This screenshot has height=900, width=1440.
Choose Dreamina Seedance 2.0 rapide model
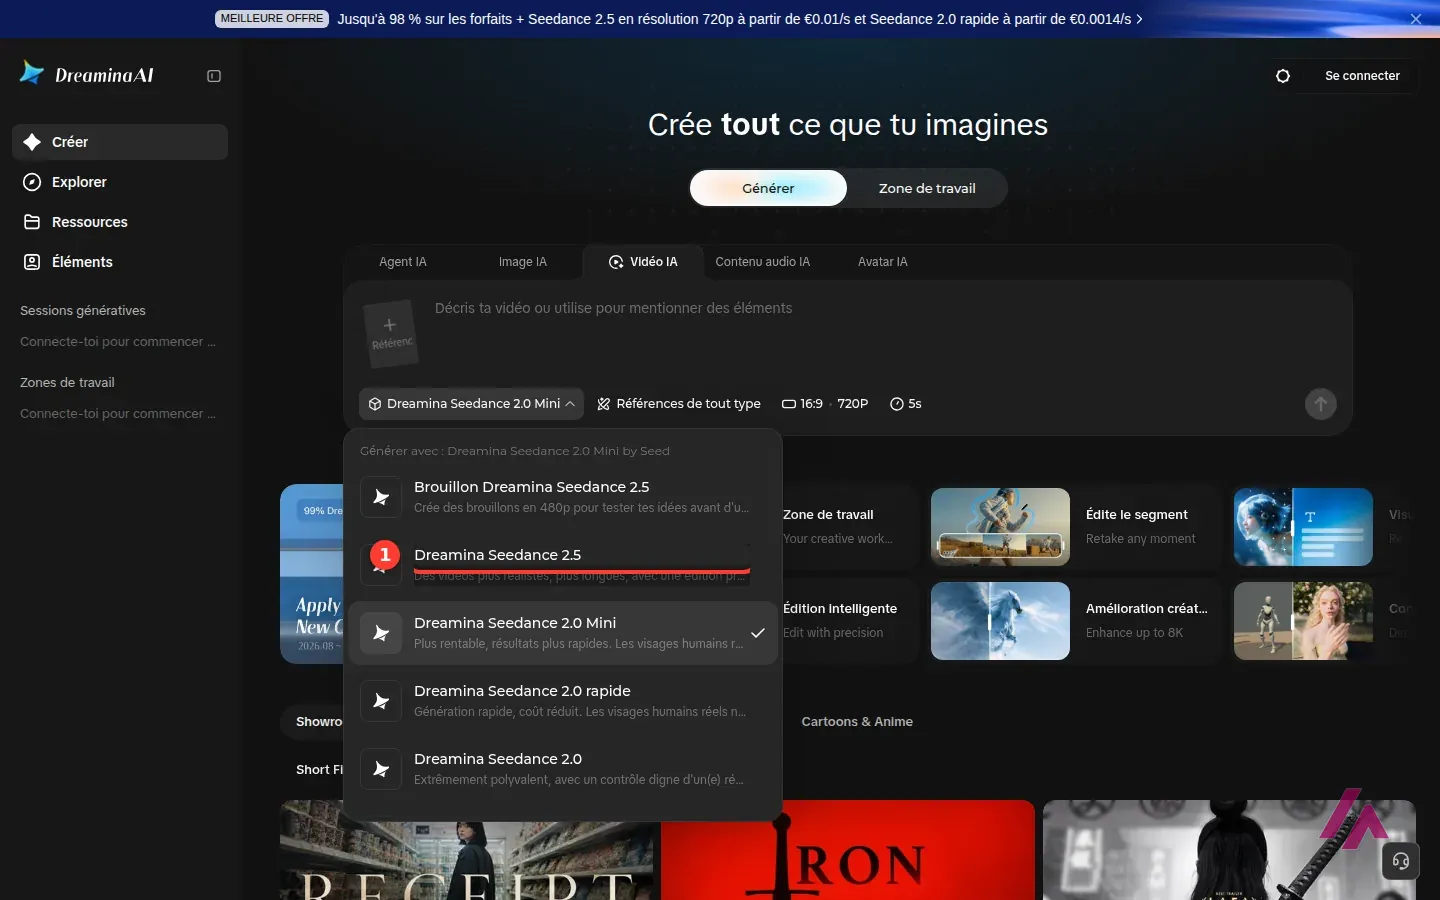562,701
